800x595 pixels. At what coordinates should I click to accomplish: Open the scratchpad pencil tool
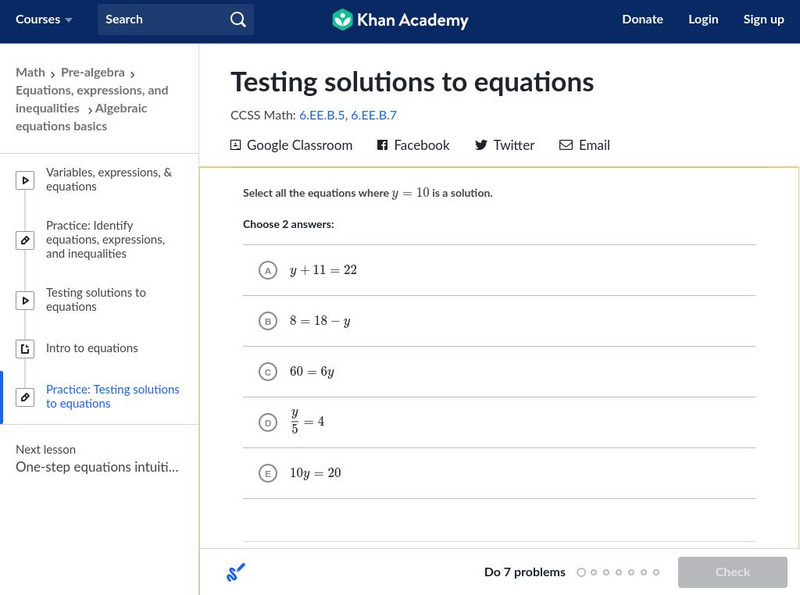(x=236, y=573)
